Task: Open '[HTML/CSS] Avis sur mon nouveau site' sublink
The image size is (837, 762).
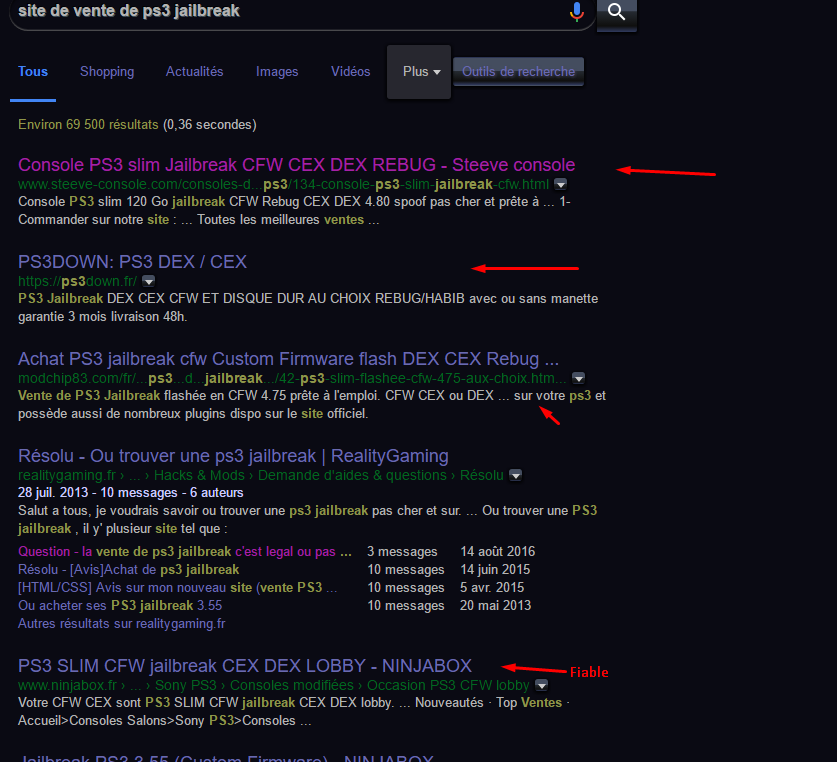Action: pyautogui.click(x=177, y=587)
